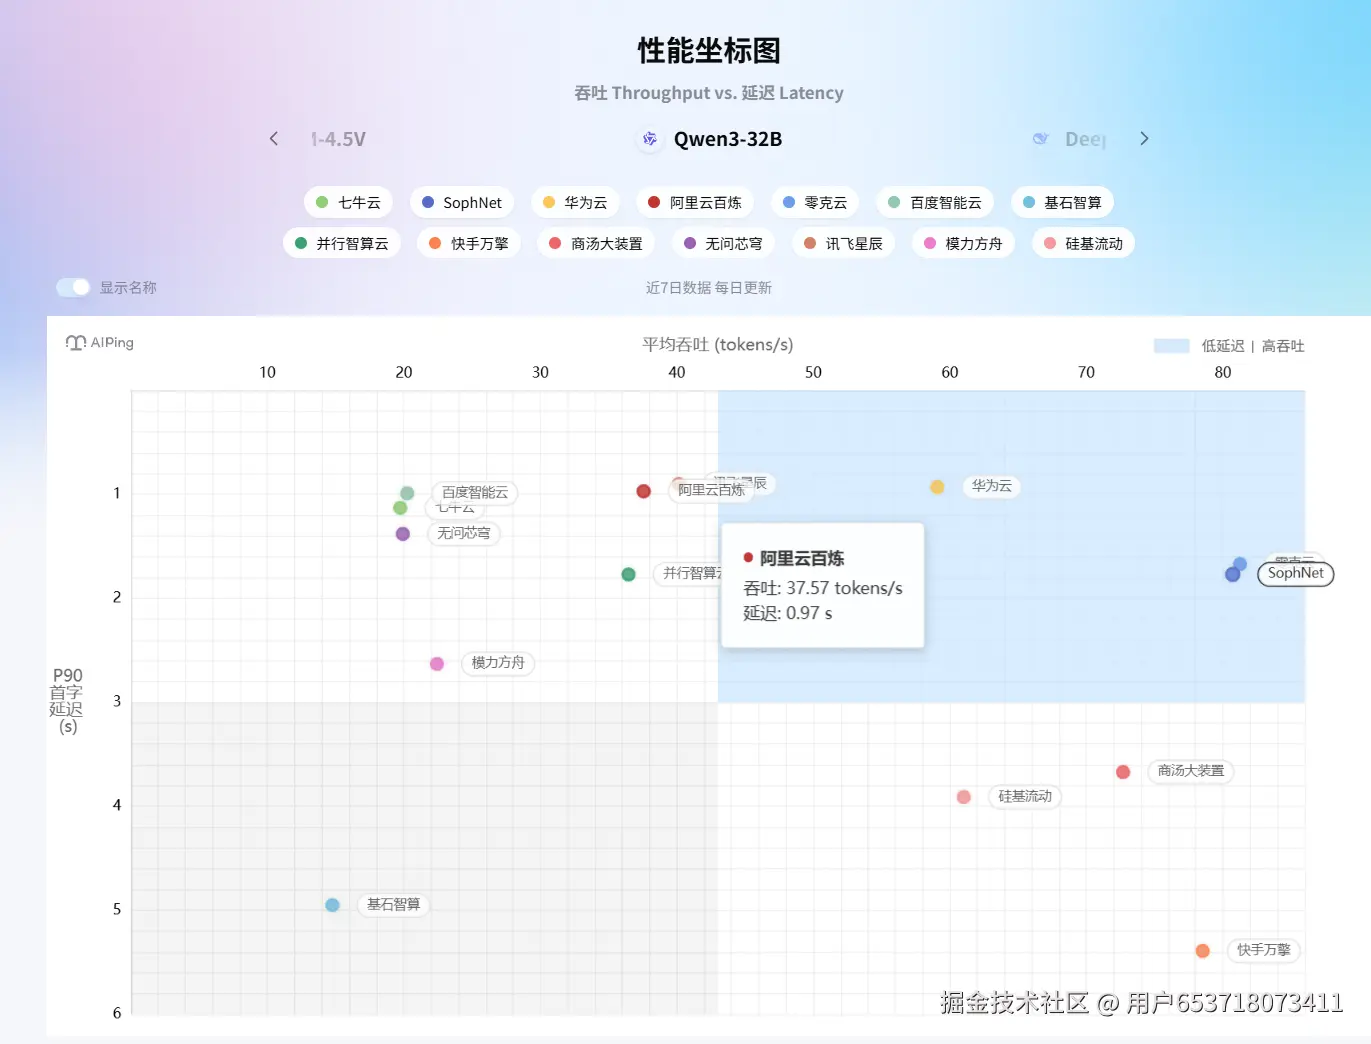
Task: Toggle 无问芯穹 legend chip
Action: 723,243
